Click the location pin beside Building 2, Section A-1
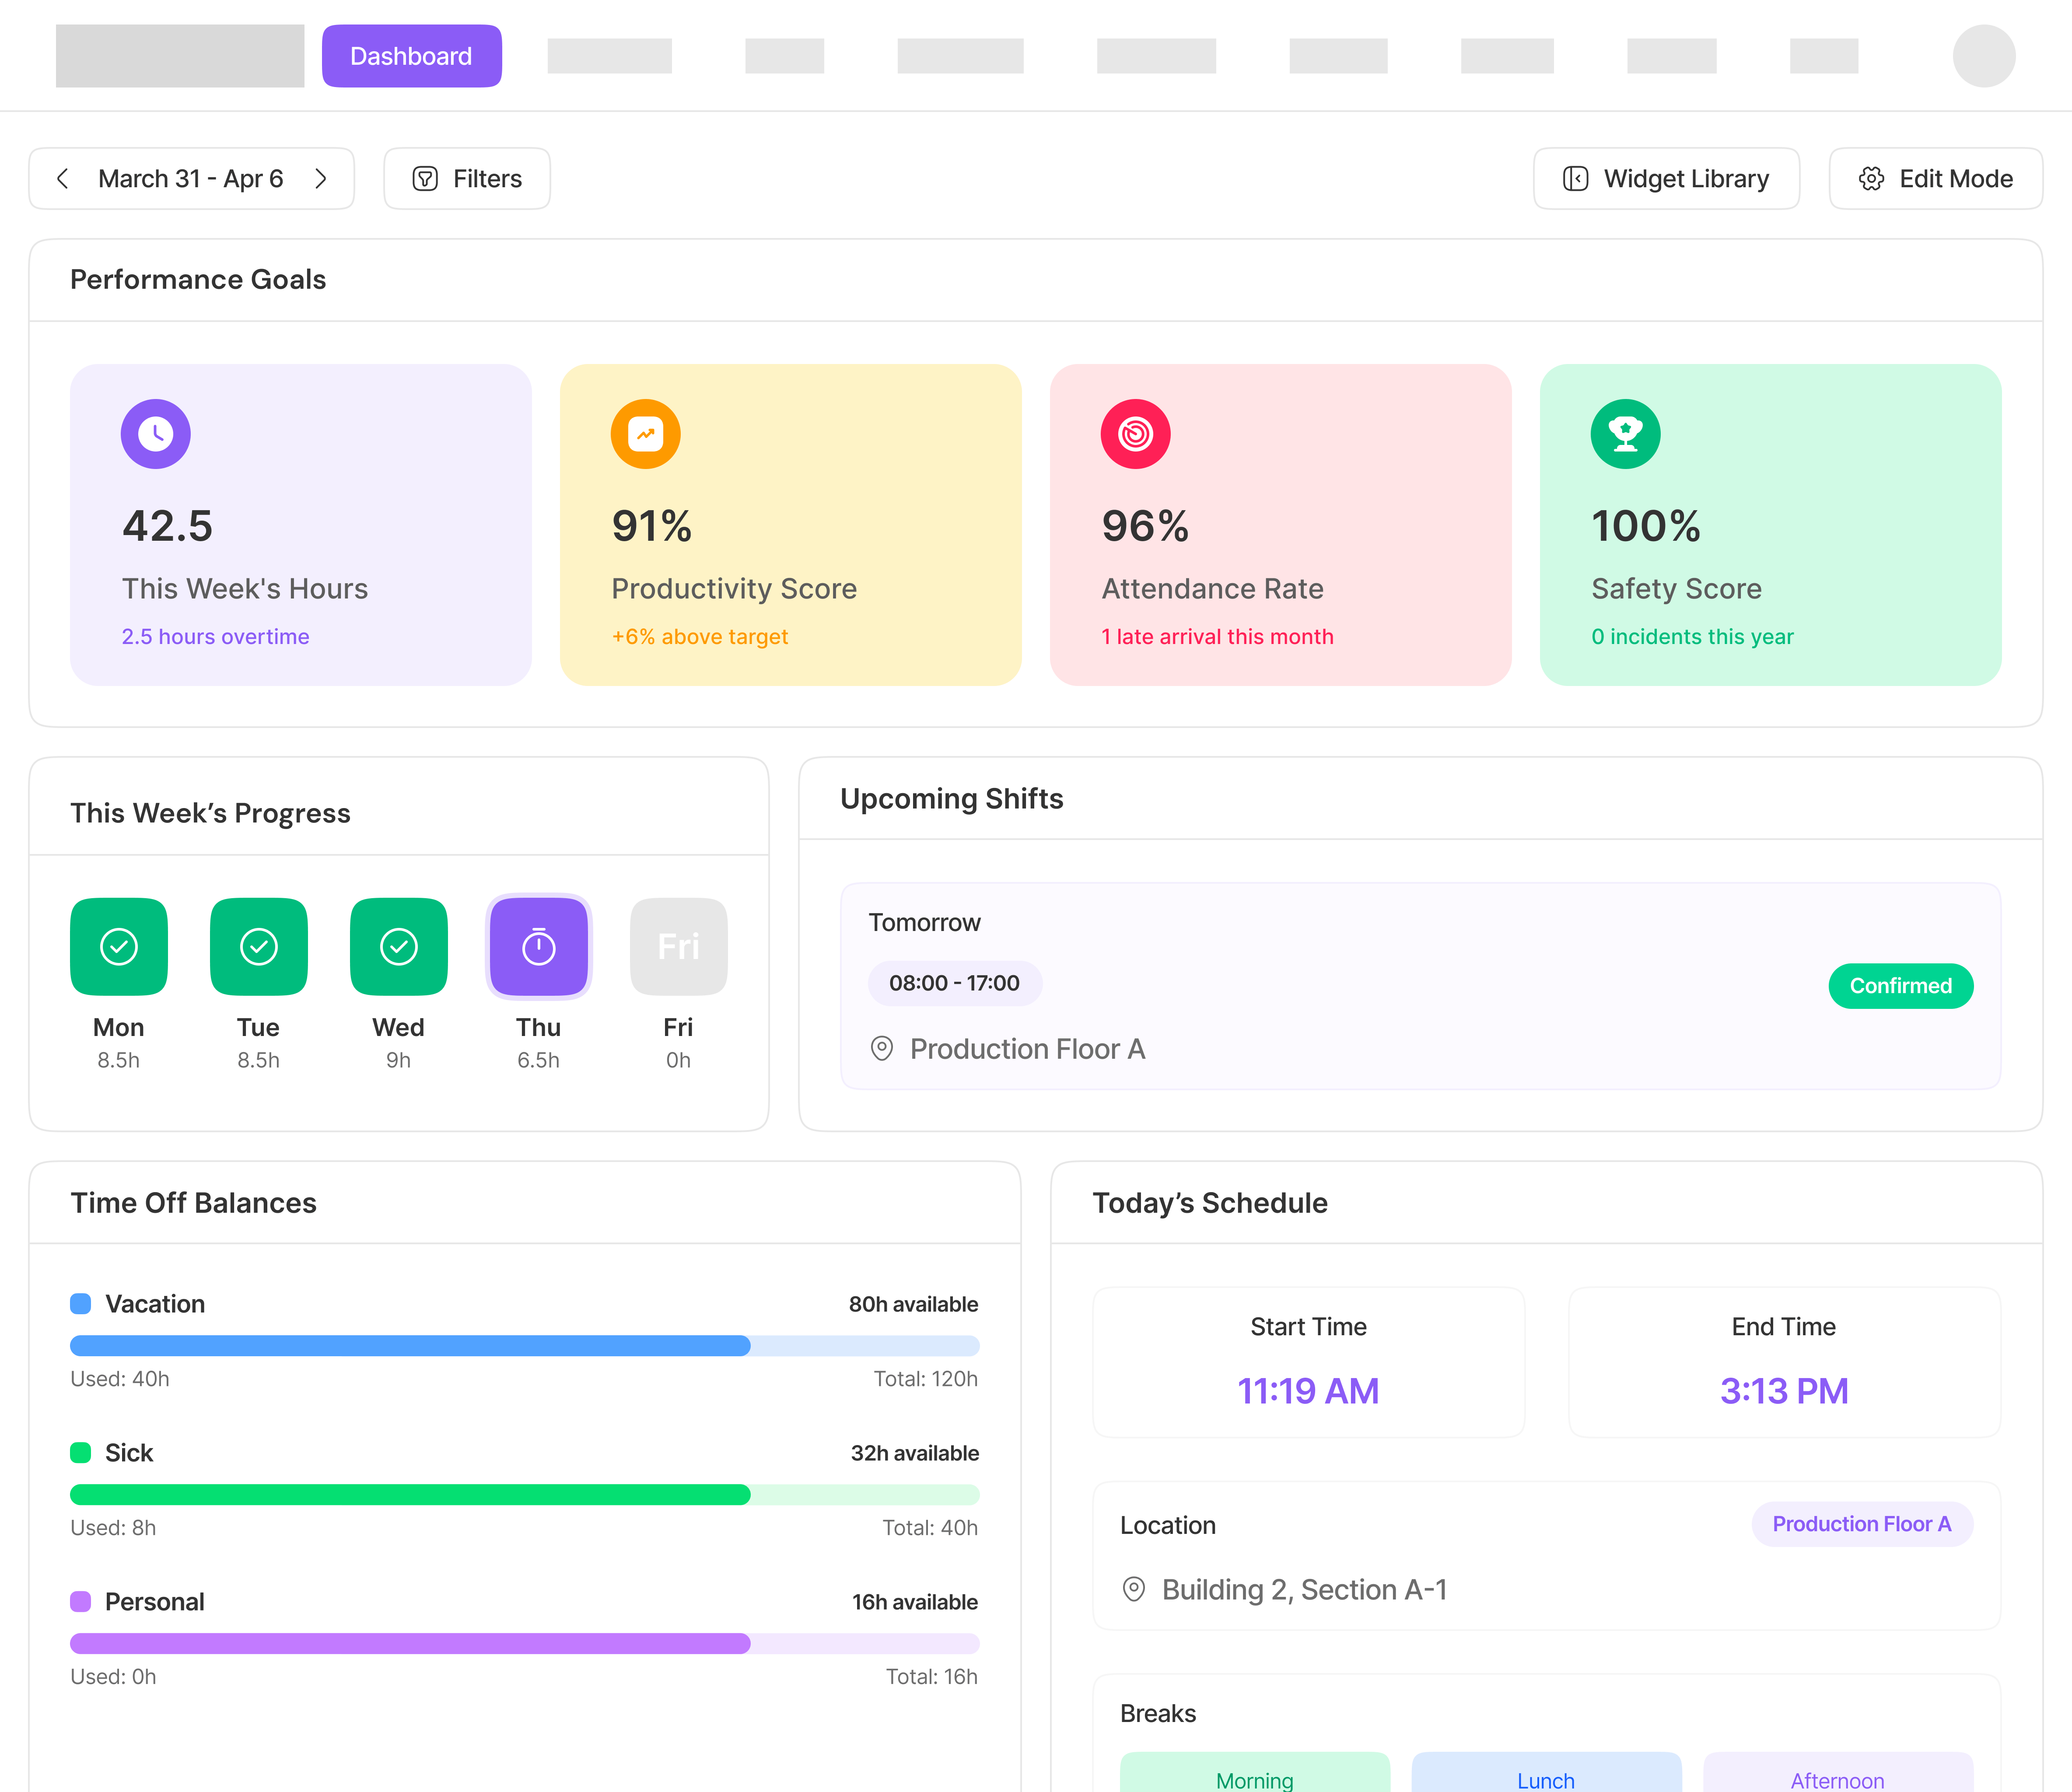Image resolution: width=2072 pixels, height=1792 pixels. tap(1134, 1589)
